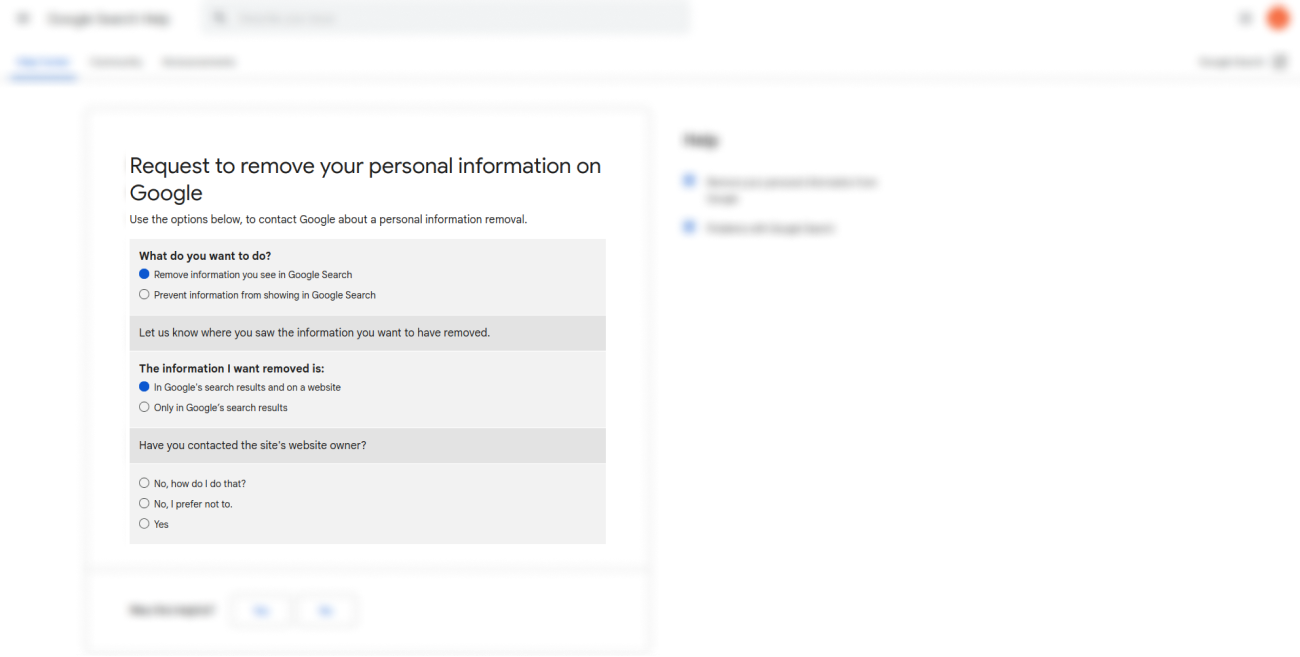
Task: Click the Yes button for helpful feedback
Action: 261,610
